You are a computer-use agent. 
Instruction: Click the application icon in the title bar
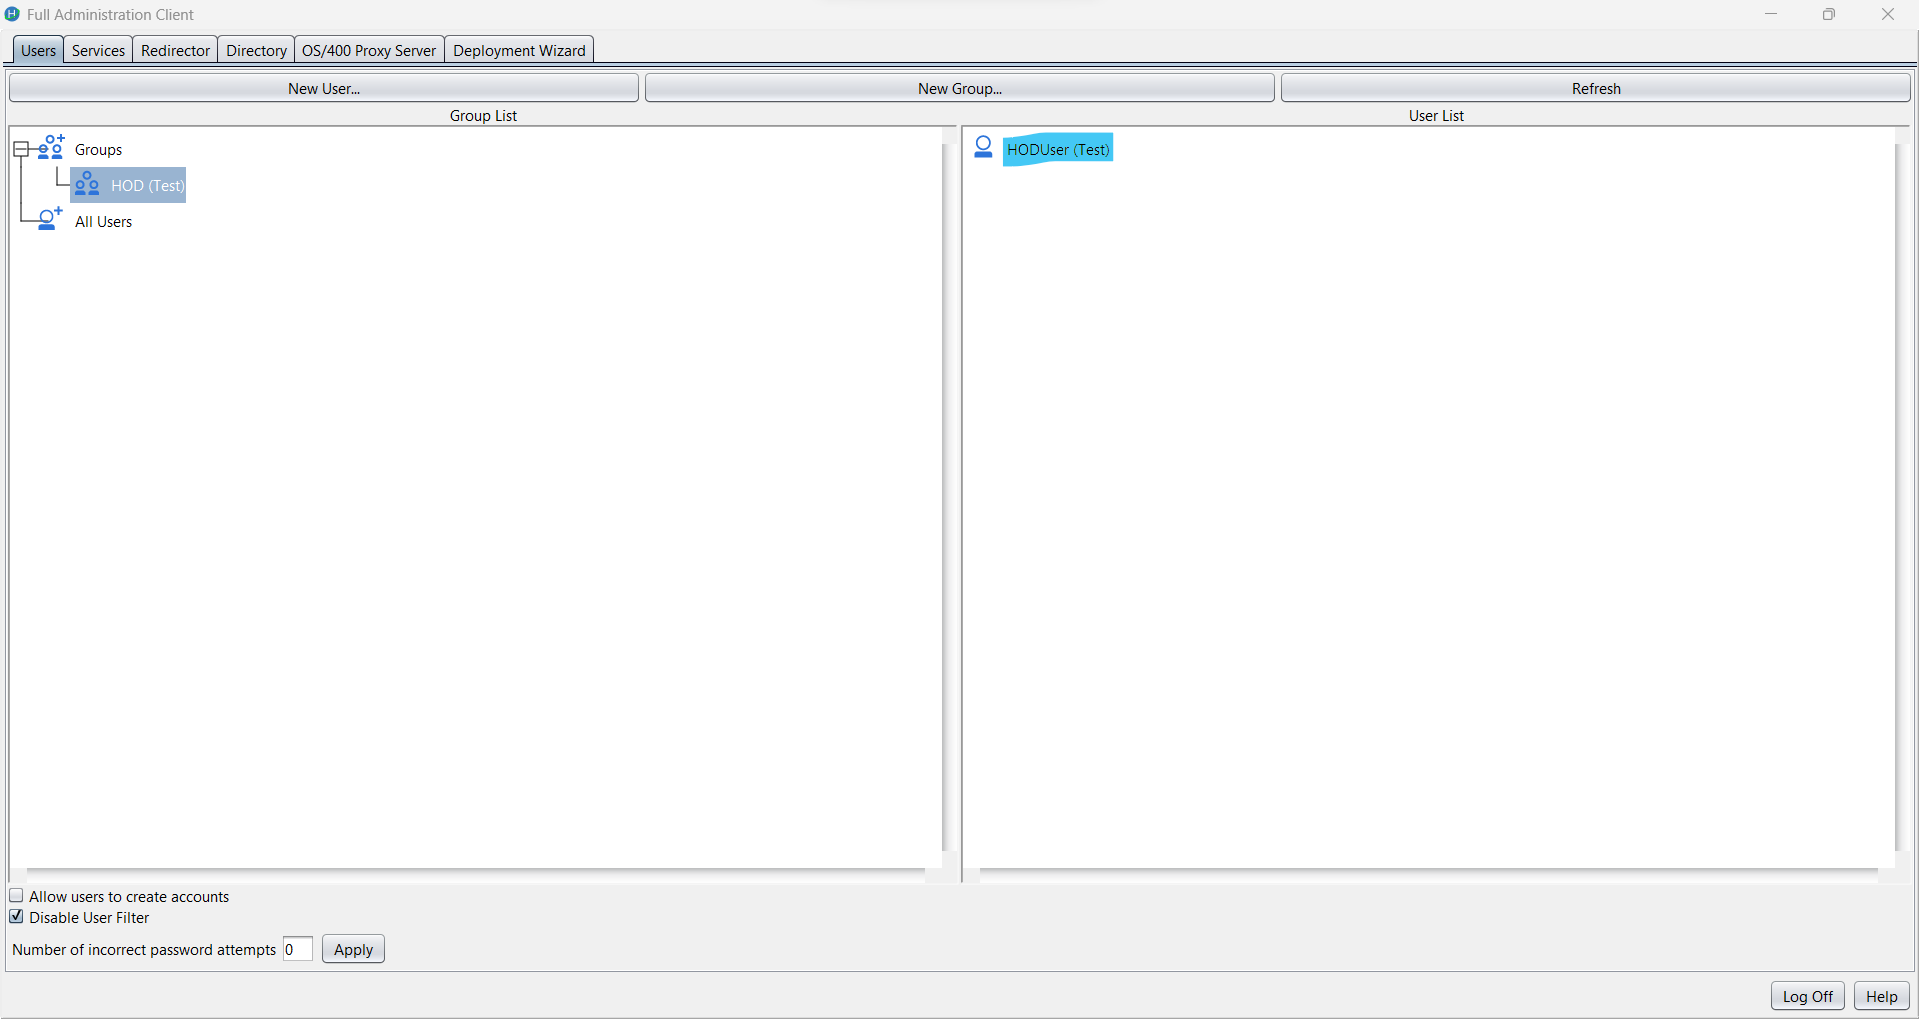point(12,14)
